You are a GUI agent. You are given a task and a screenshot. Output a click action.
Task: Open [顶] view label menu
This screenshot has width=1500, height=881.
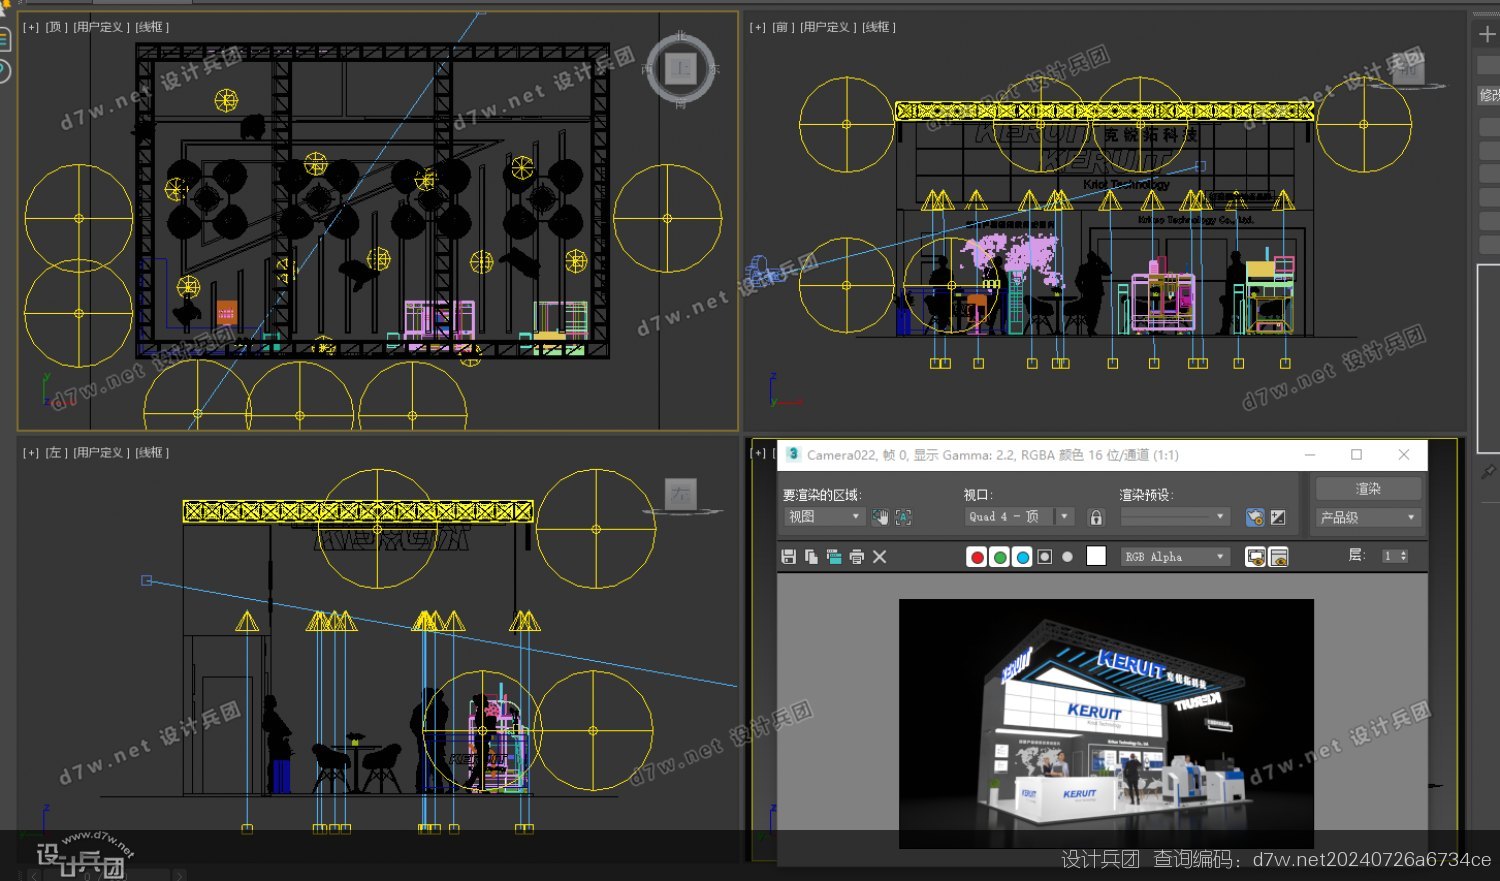56,27
